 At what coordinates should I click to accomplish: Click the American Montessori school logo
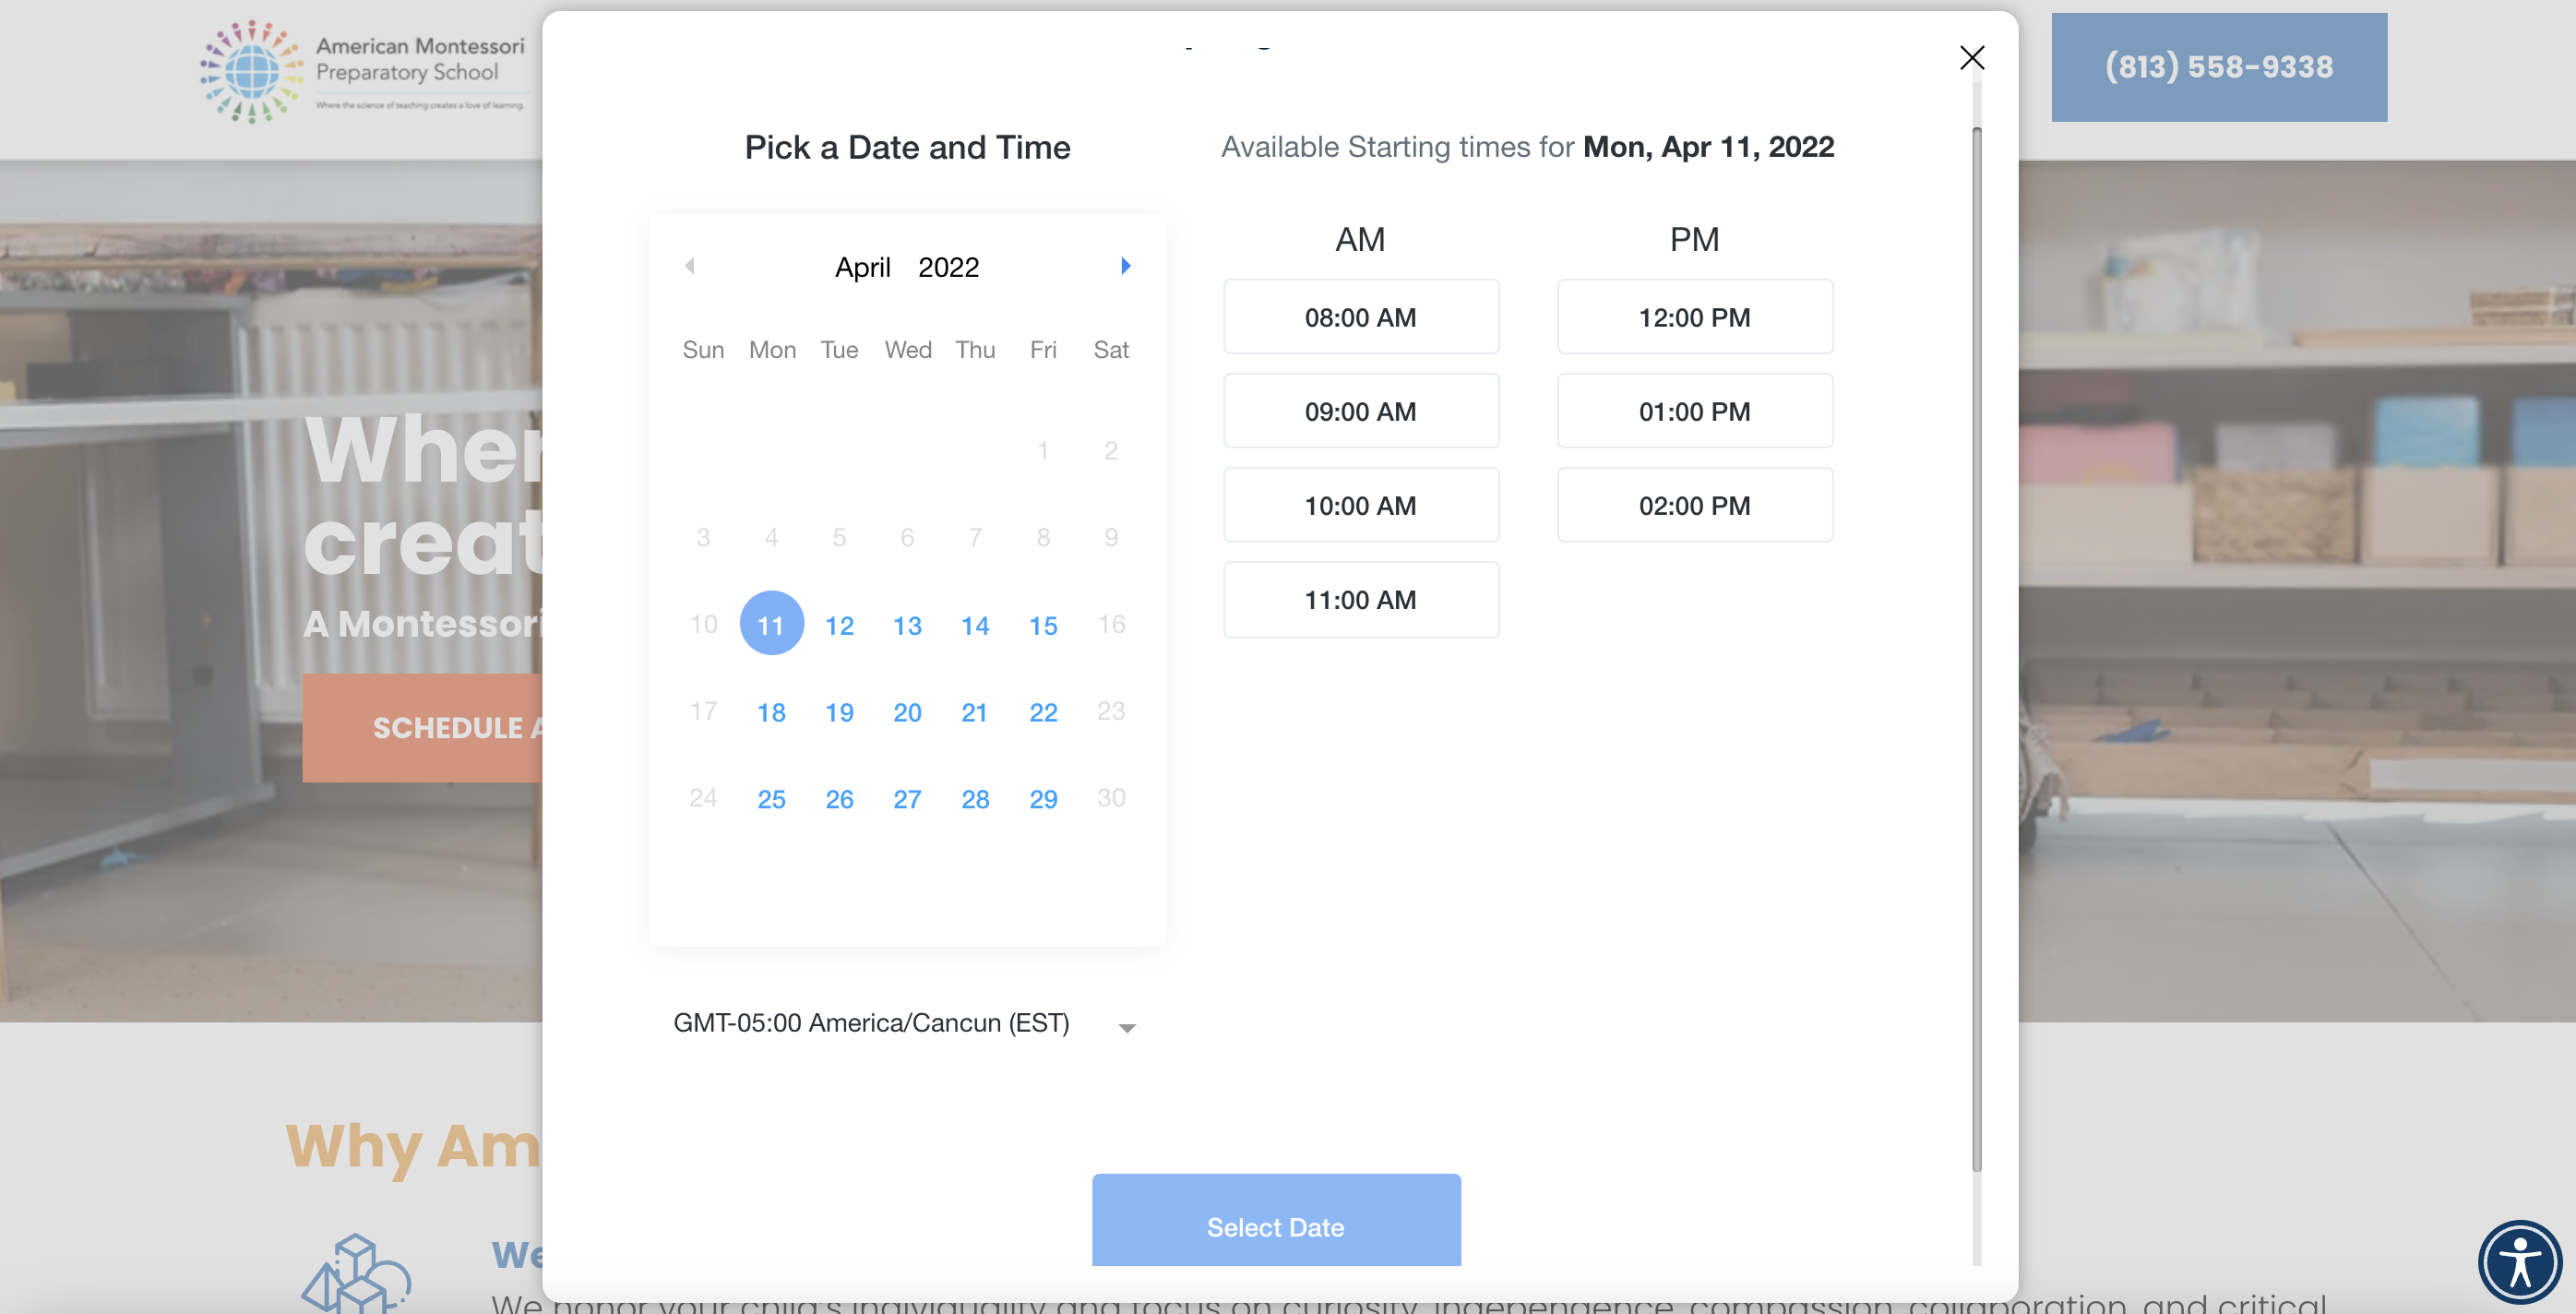pos(363,72)
